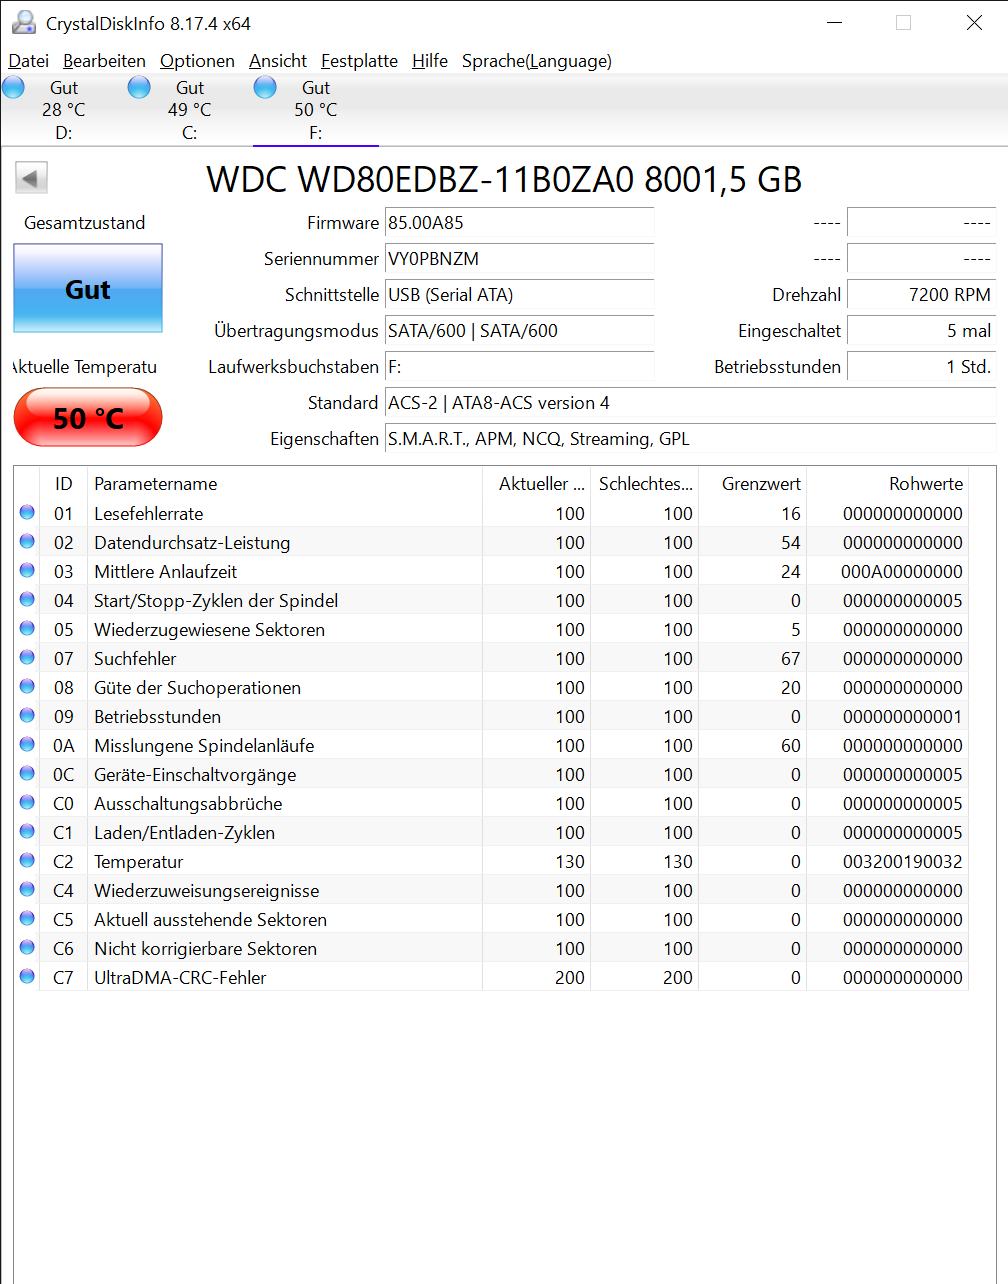
Task: Click the blue health circle for drive D:
Action: coord(13,87)
